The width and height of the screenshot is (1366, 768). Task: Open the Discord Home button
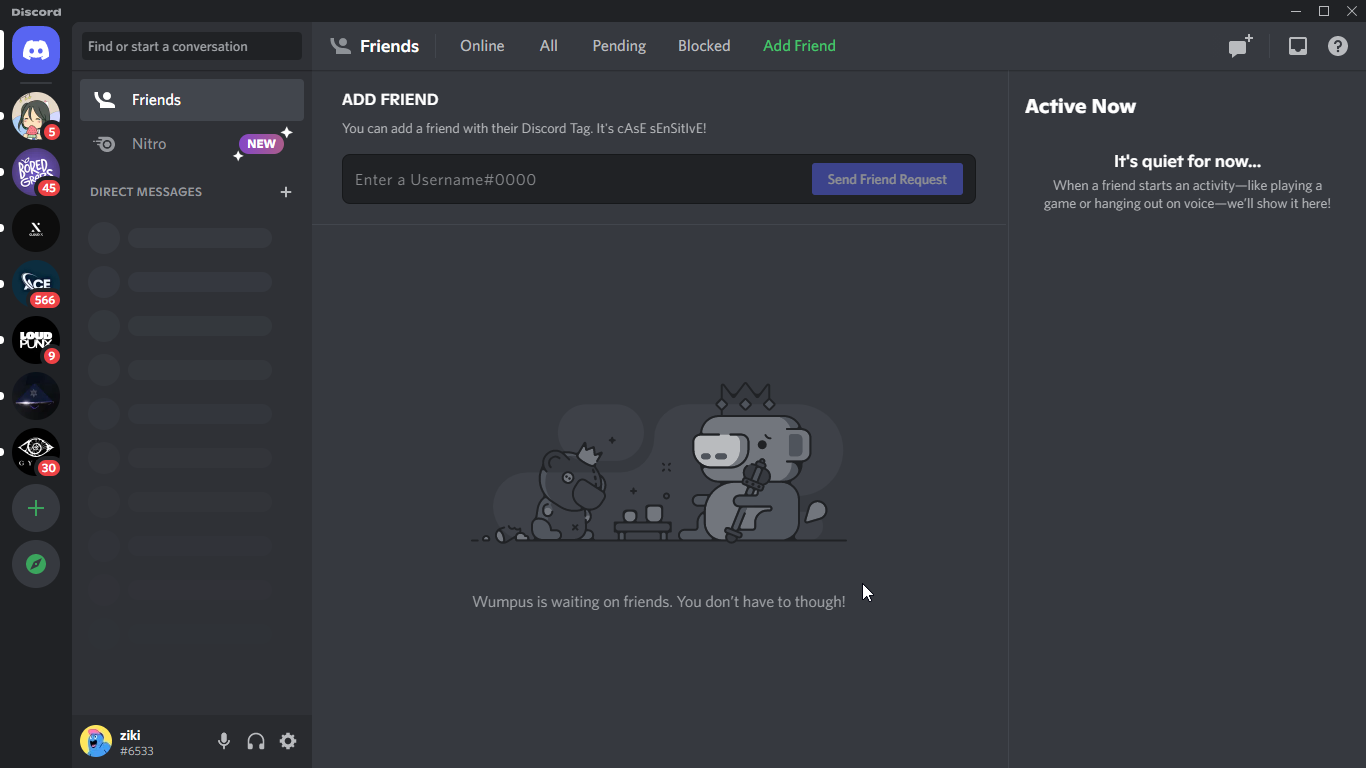click(35, 49)
